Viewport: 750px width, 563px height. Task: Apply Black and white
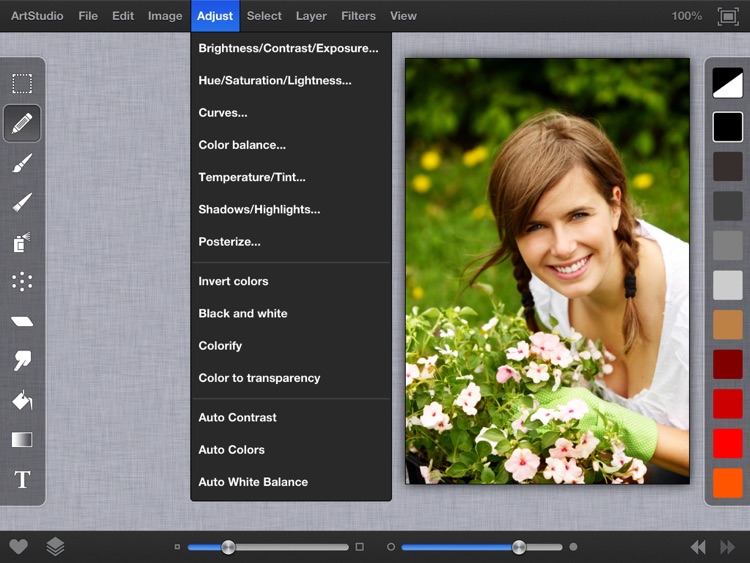point(291,313)
